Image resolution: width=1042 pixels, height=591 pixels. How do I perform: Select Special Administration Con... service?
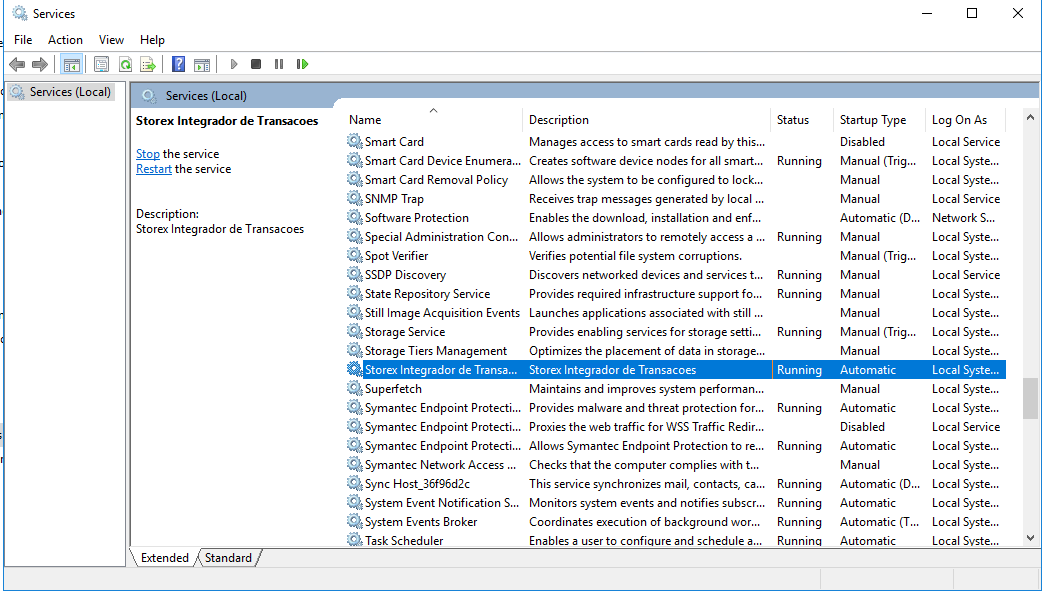click(675, 236)
